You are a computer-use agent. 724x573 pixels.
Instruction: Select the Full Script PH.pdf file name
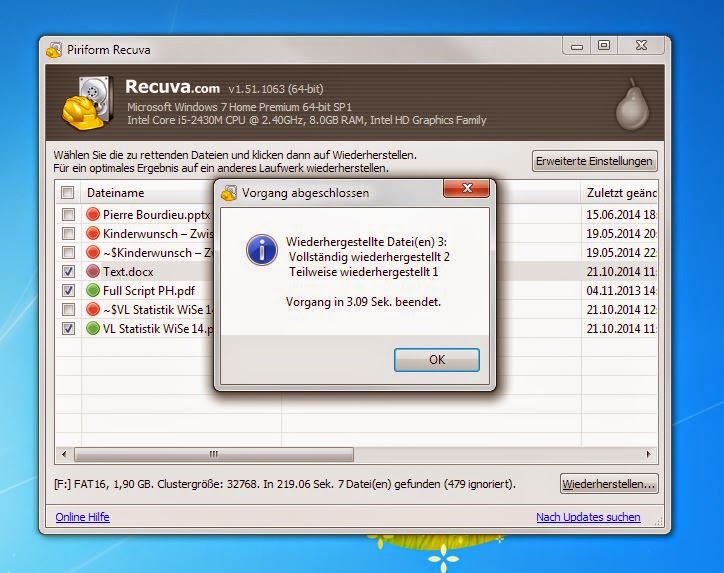tap(149, 291)
